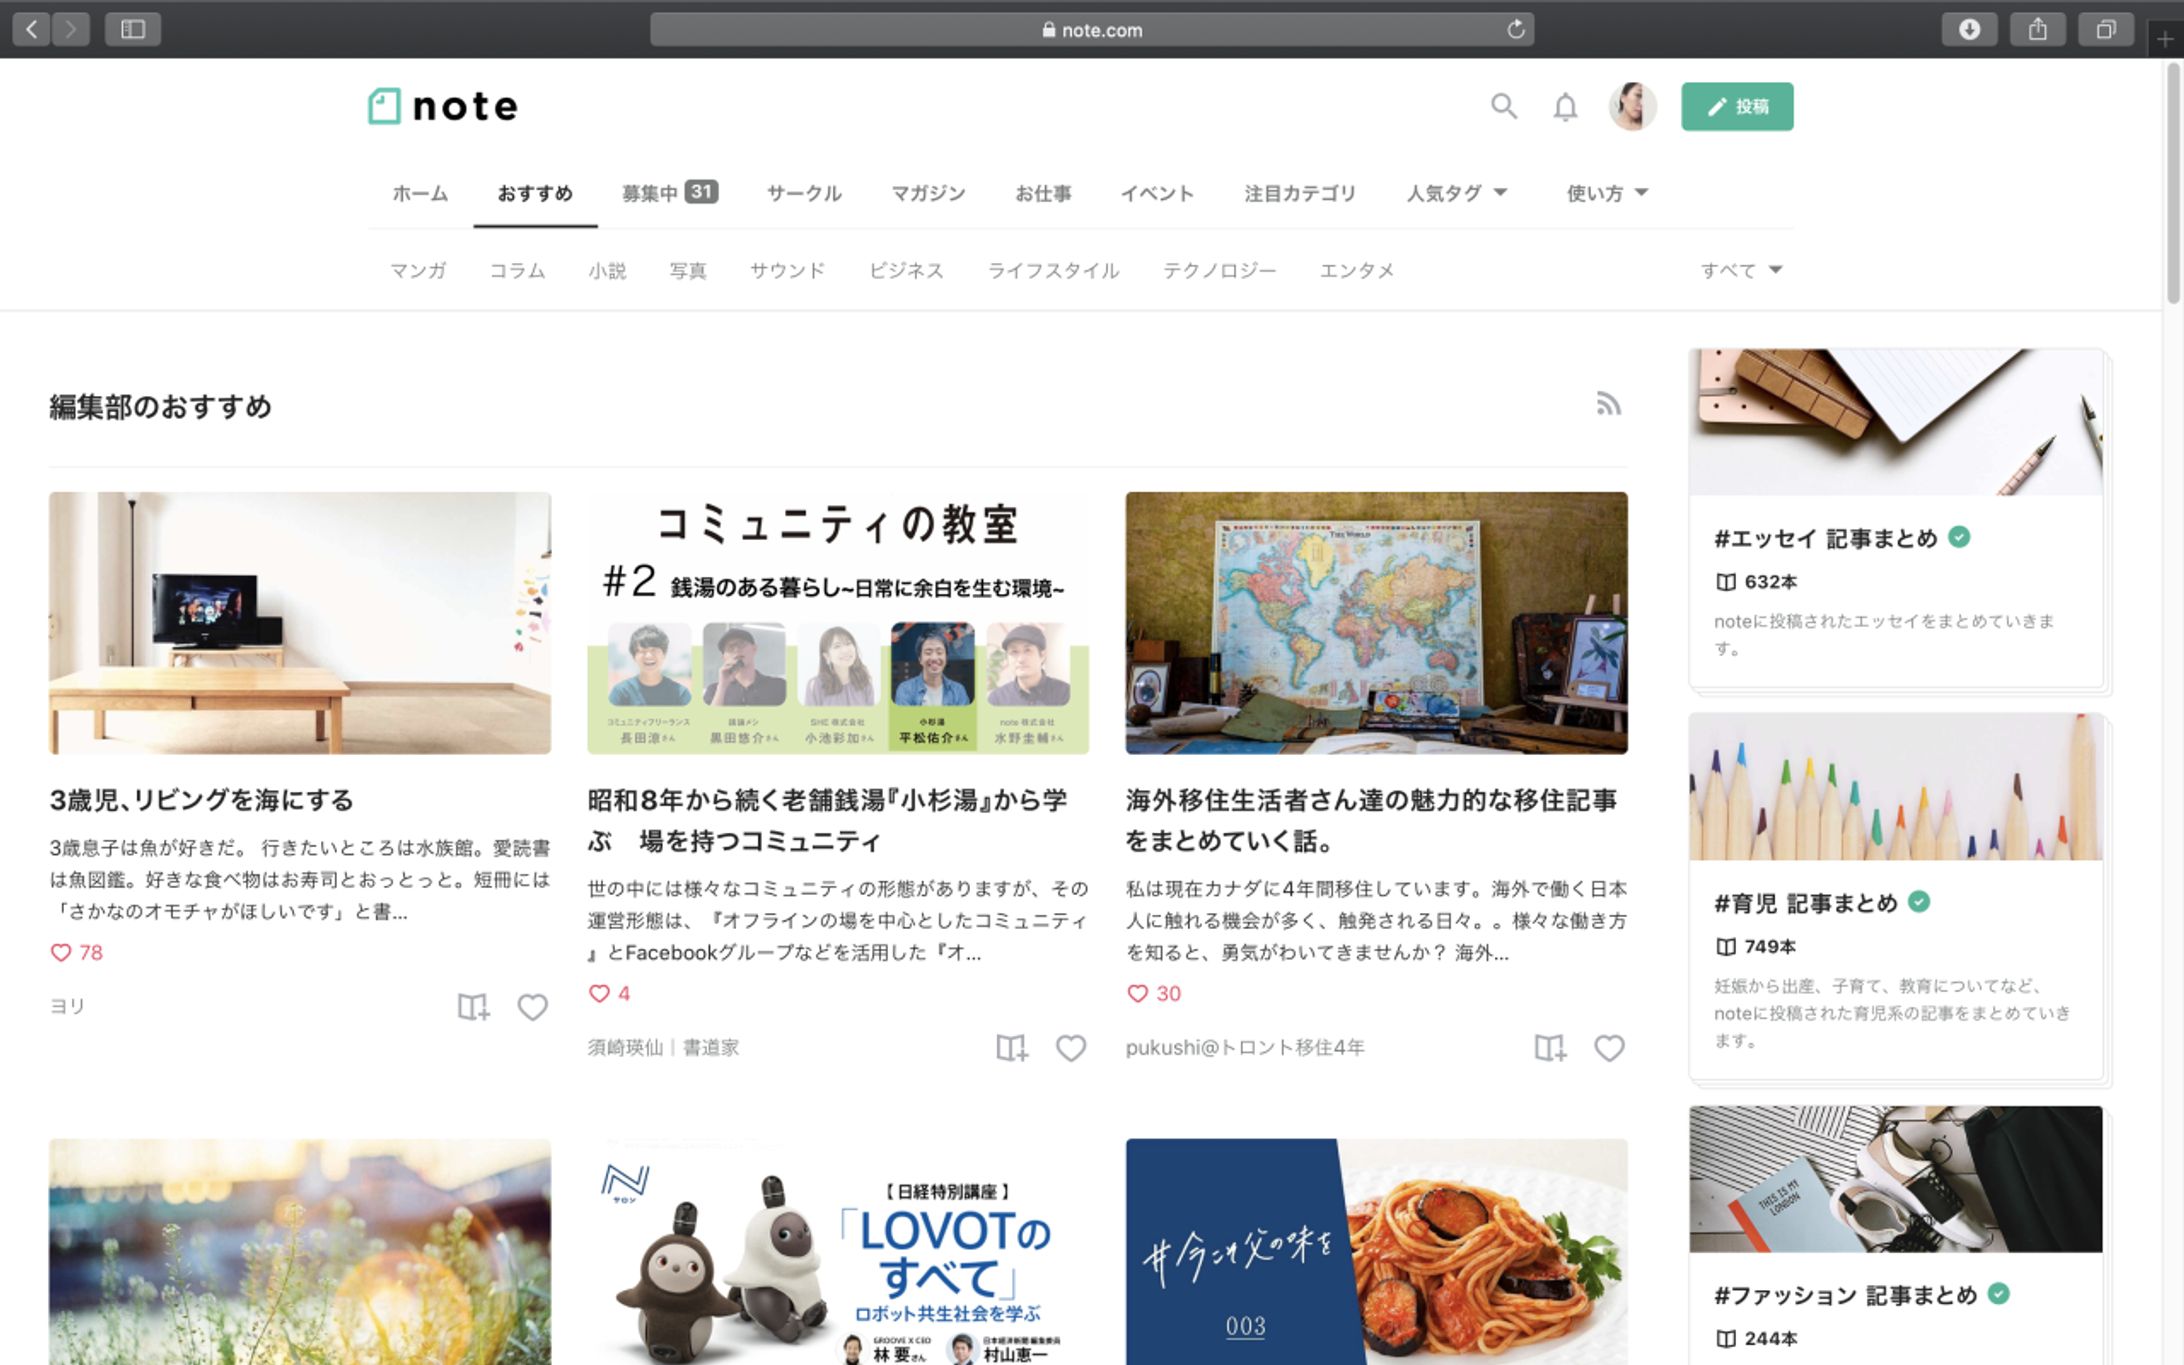
Task: Click the Safari share icon
Action: tap(2037, 30)
